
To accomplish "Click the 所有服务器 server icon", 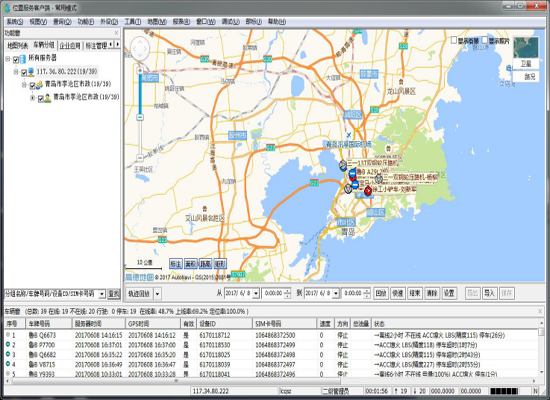I will tap(23, 58).
